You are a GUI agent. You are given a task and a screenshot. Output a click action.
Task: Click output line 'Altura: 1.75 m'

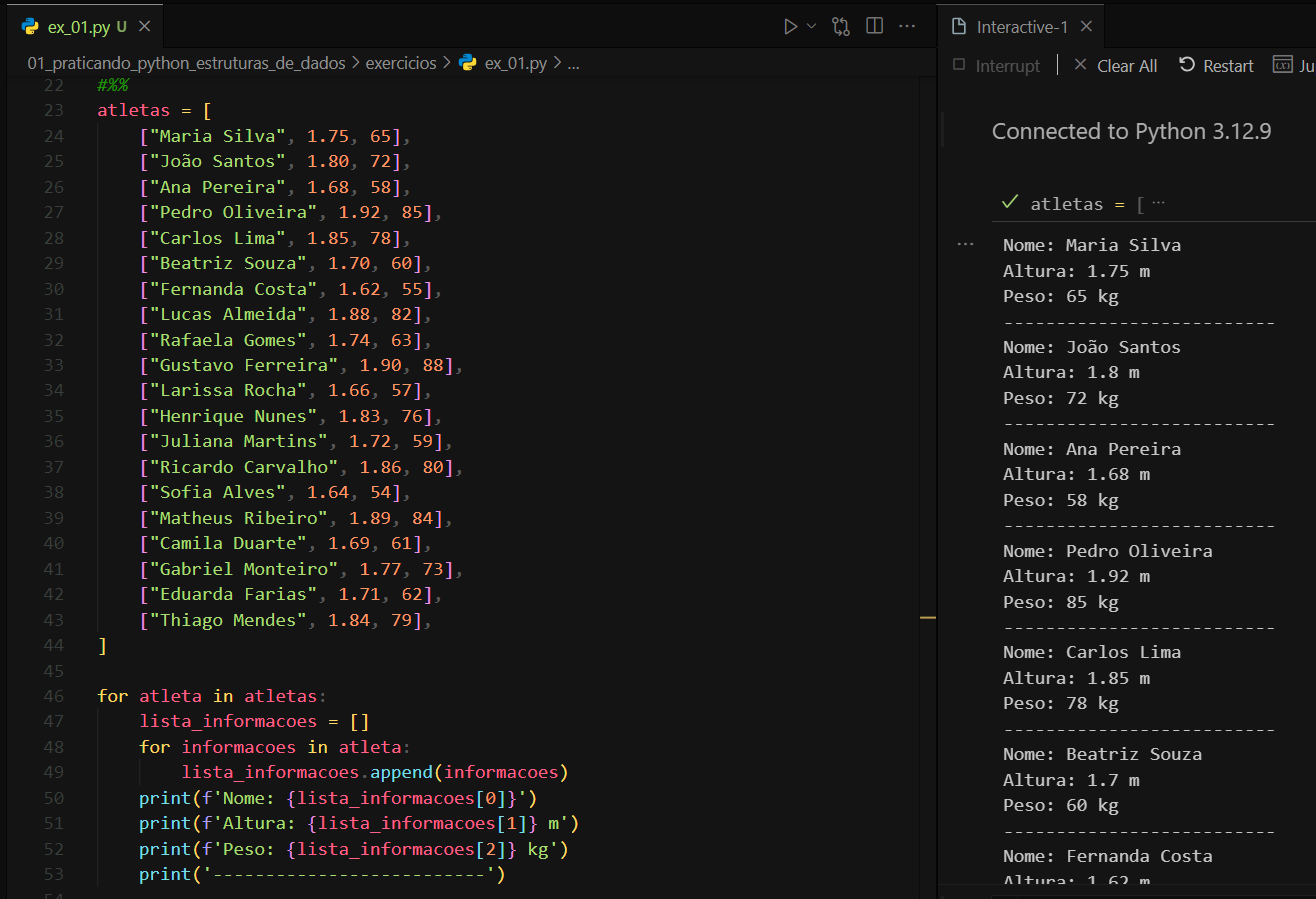1076,270
